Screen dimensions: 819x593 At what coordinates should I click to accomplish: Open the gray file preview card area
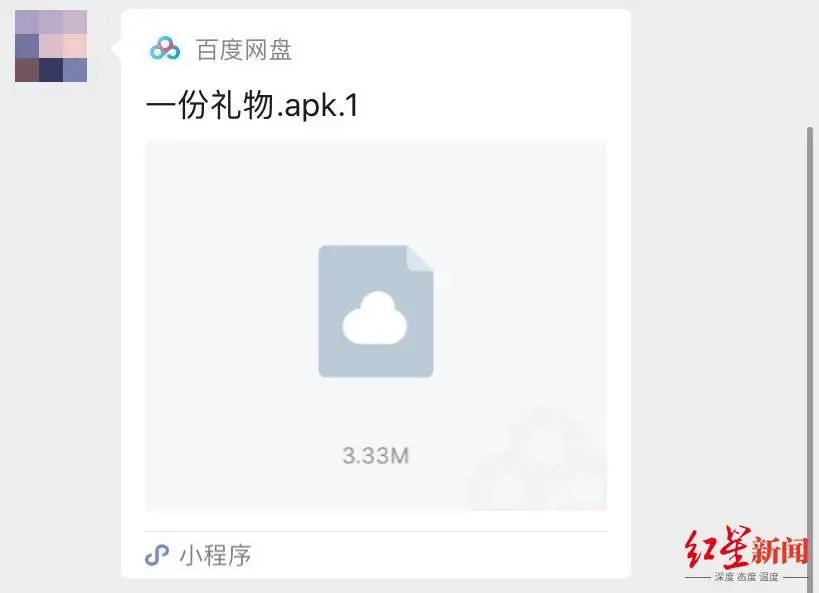(x=376, y=325)
